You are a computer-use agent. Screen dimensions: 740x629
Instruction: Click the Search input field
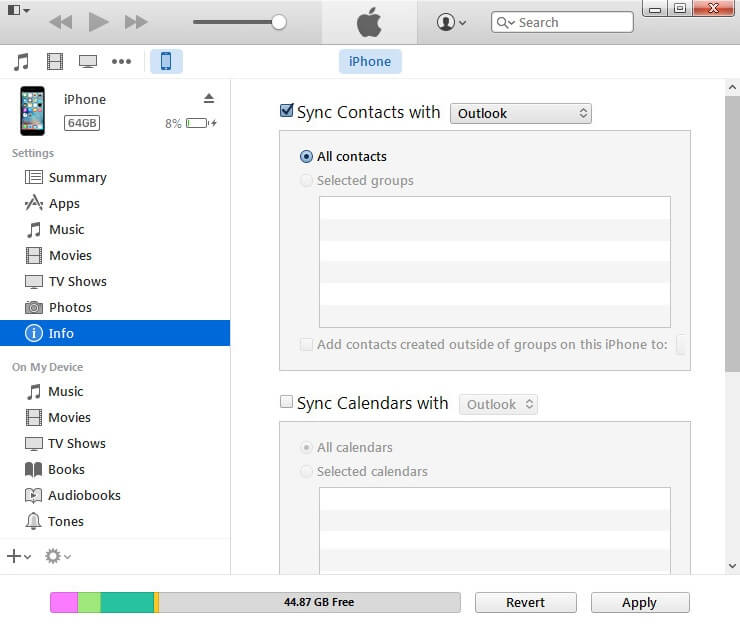coord(562,22)
